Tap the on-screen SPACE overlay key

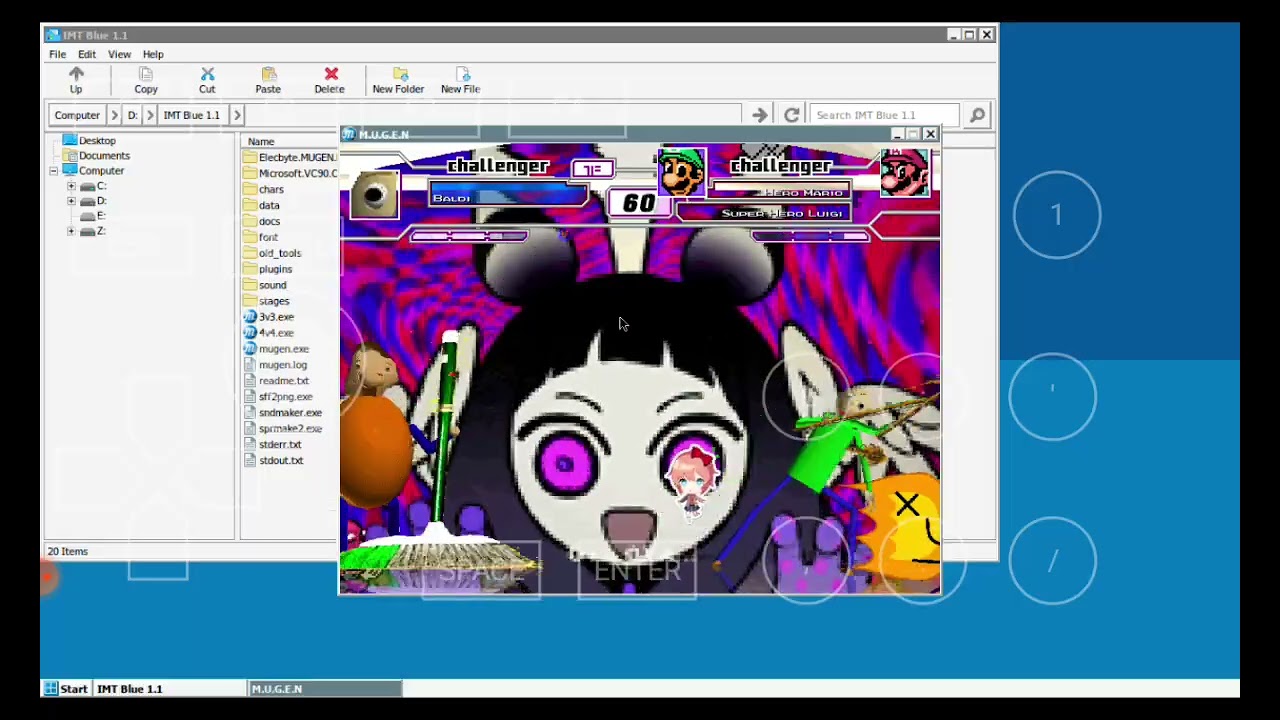tap(481, 573)
